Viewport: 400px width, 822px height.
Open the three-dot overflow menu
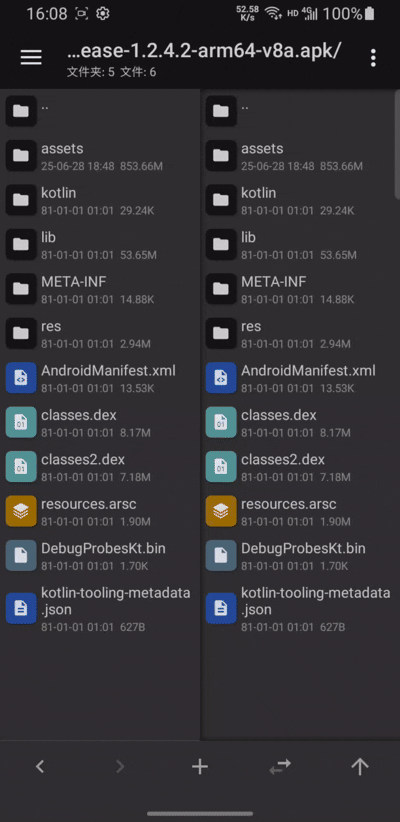pos(373,58)
